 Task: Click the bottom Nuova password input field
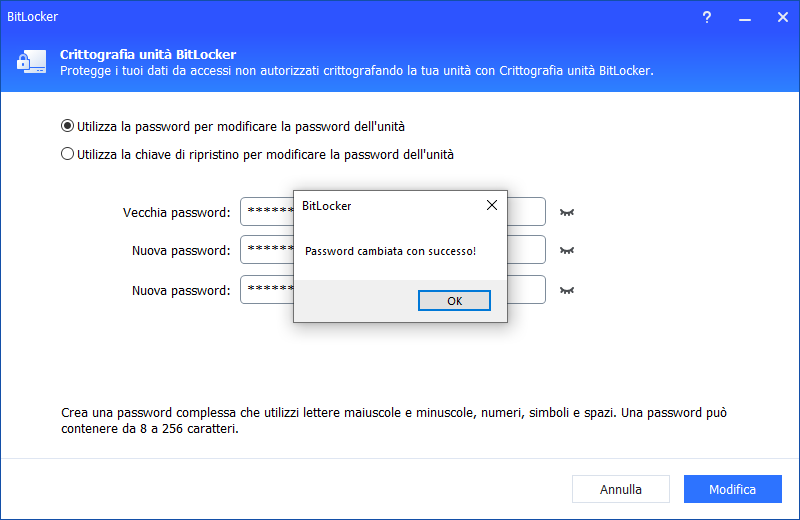[x=266, y=290]
